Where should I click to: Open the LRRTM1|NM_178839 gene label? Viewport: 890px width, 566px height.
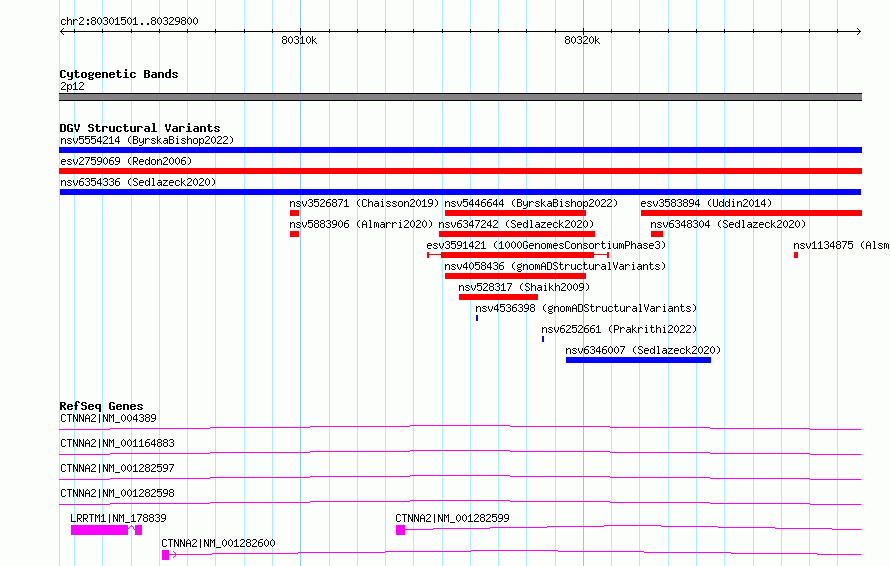point(118,518)
